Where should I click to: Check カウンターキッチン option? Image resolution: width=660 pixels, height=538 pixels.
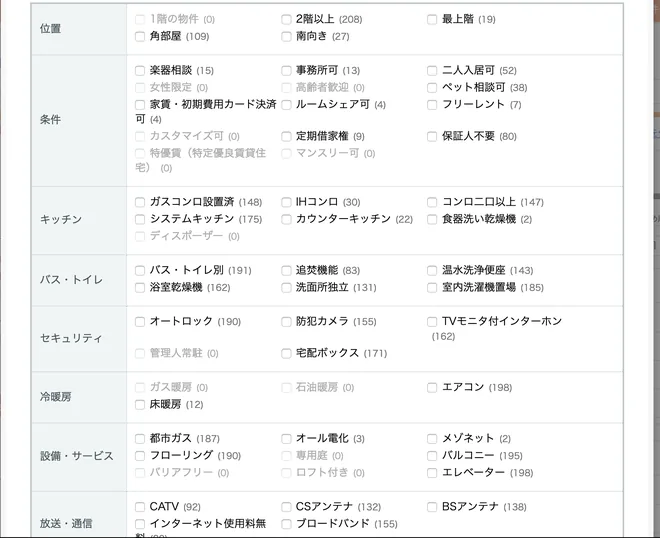(286, 219)
